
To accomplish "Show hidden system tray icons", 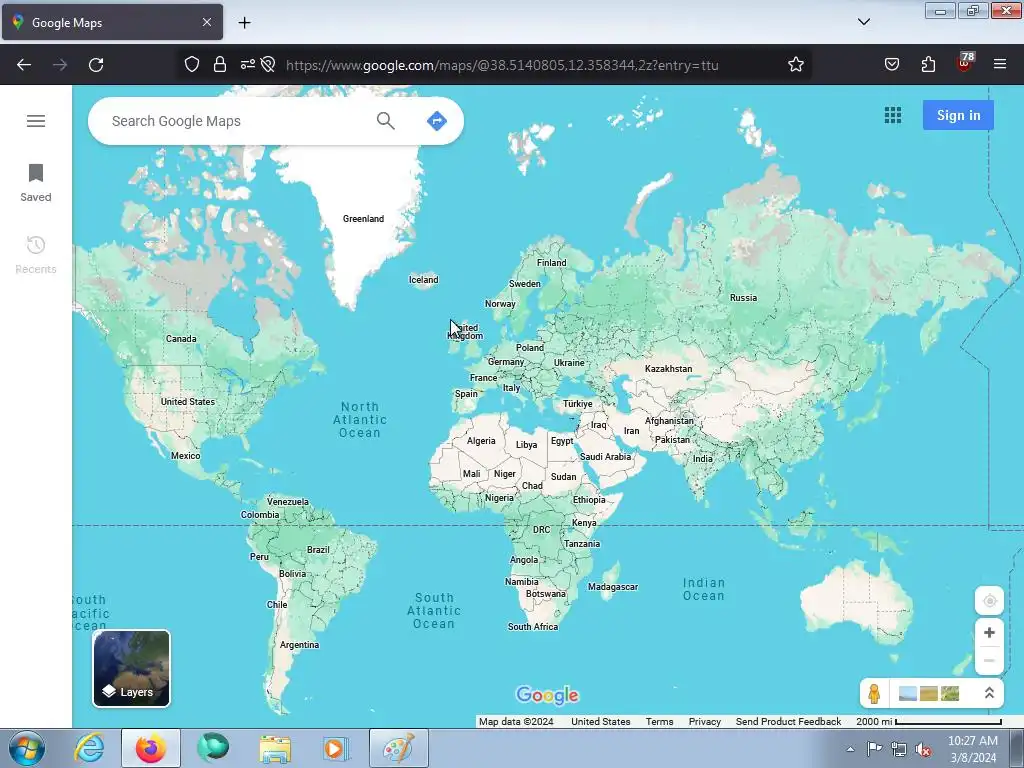I will 850,749.
